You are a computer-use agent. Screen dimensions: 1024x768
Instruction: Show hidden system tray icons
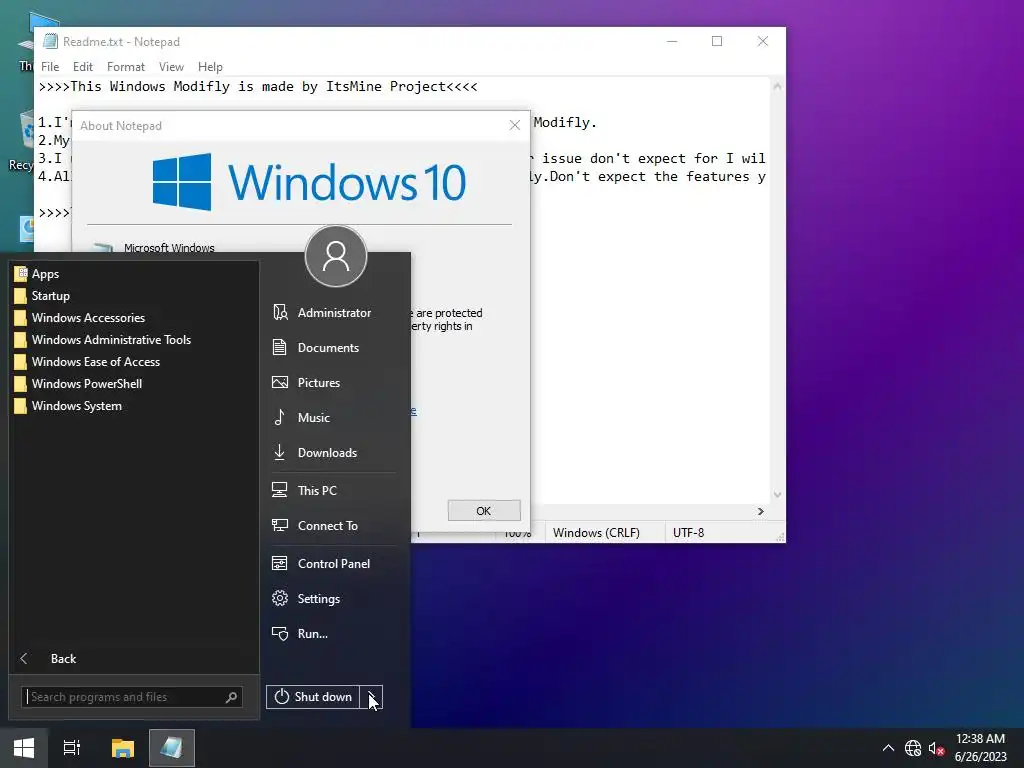coord(888,748)
